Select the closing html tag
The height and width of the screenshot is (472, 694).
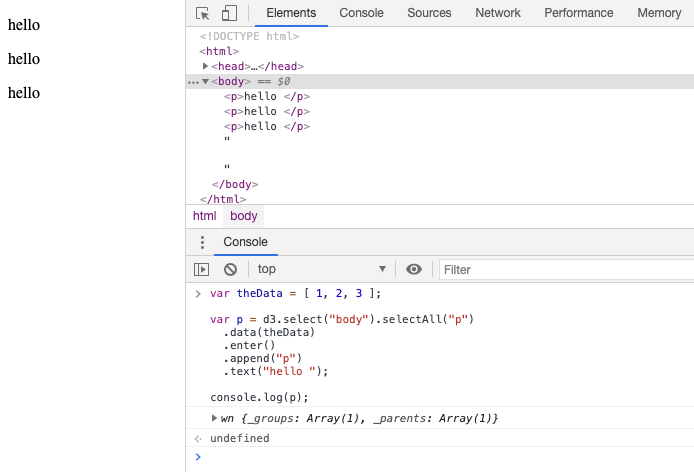click(223, 199)
